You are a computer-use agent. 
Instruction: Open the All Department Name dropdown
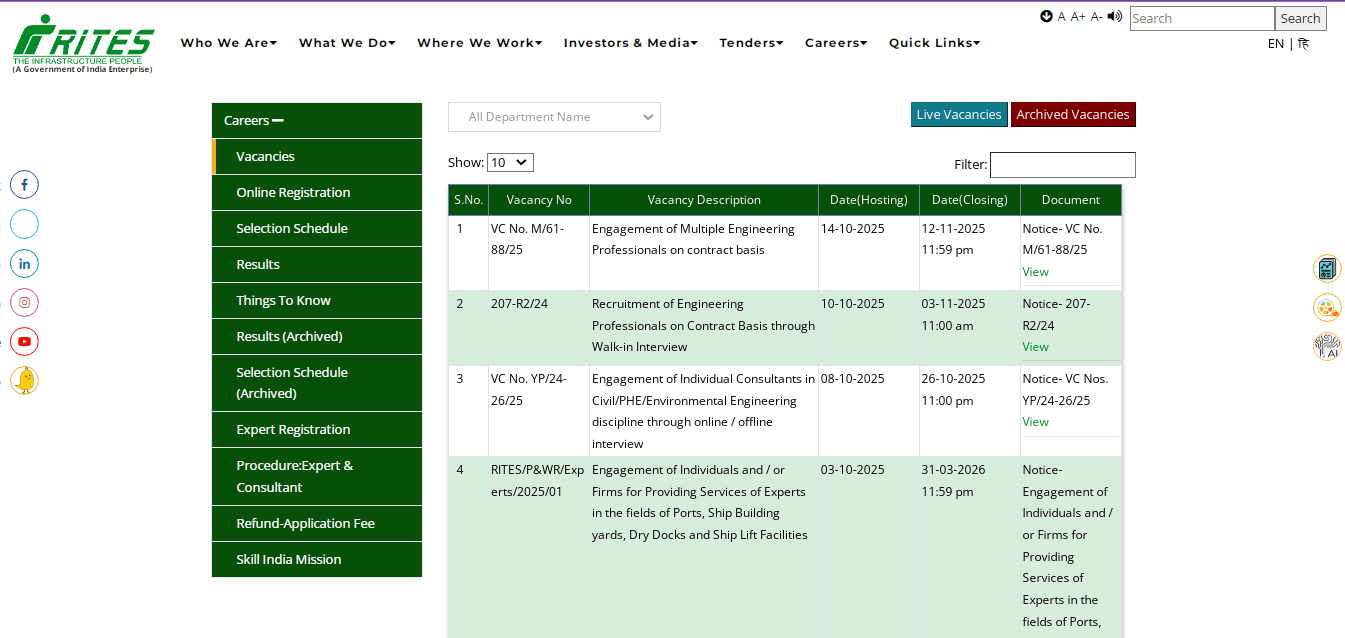tap(554, 117)
